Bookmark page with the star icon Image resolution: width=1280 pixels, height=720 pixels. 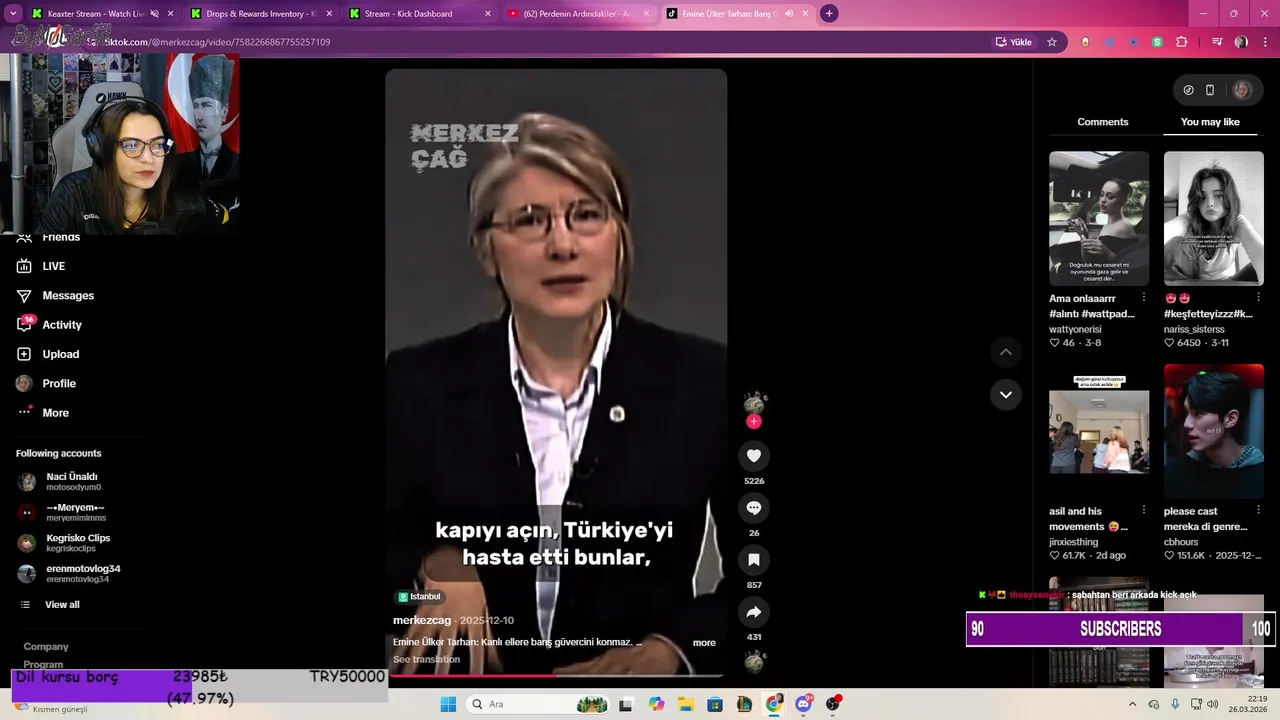[x=1052, y=42]
